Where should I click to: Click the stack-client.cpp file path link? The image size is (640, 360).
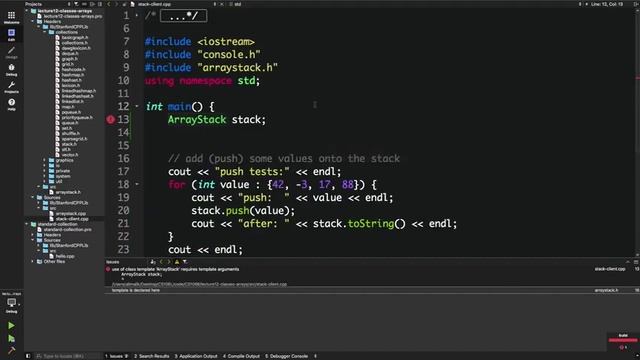tap(199, 284)
